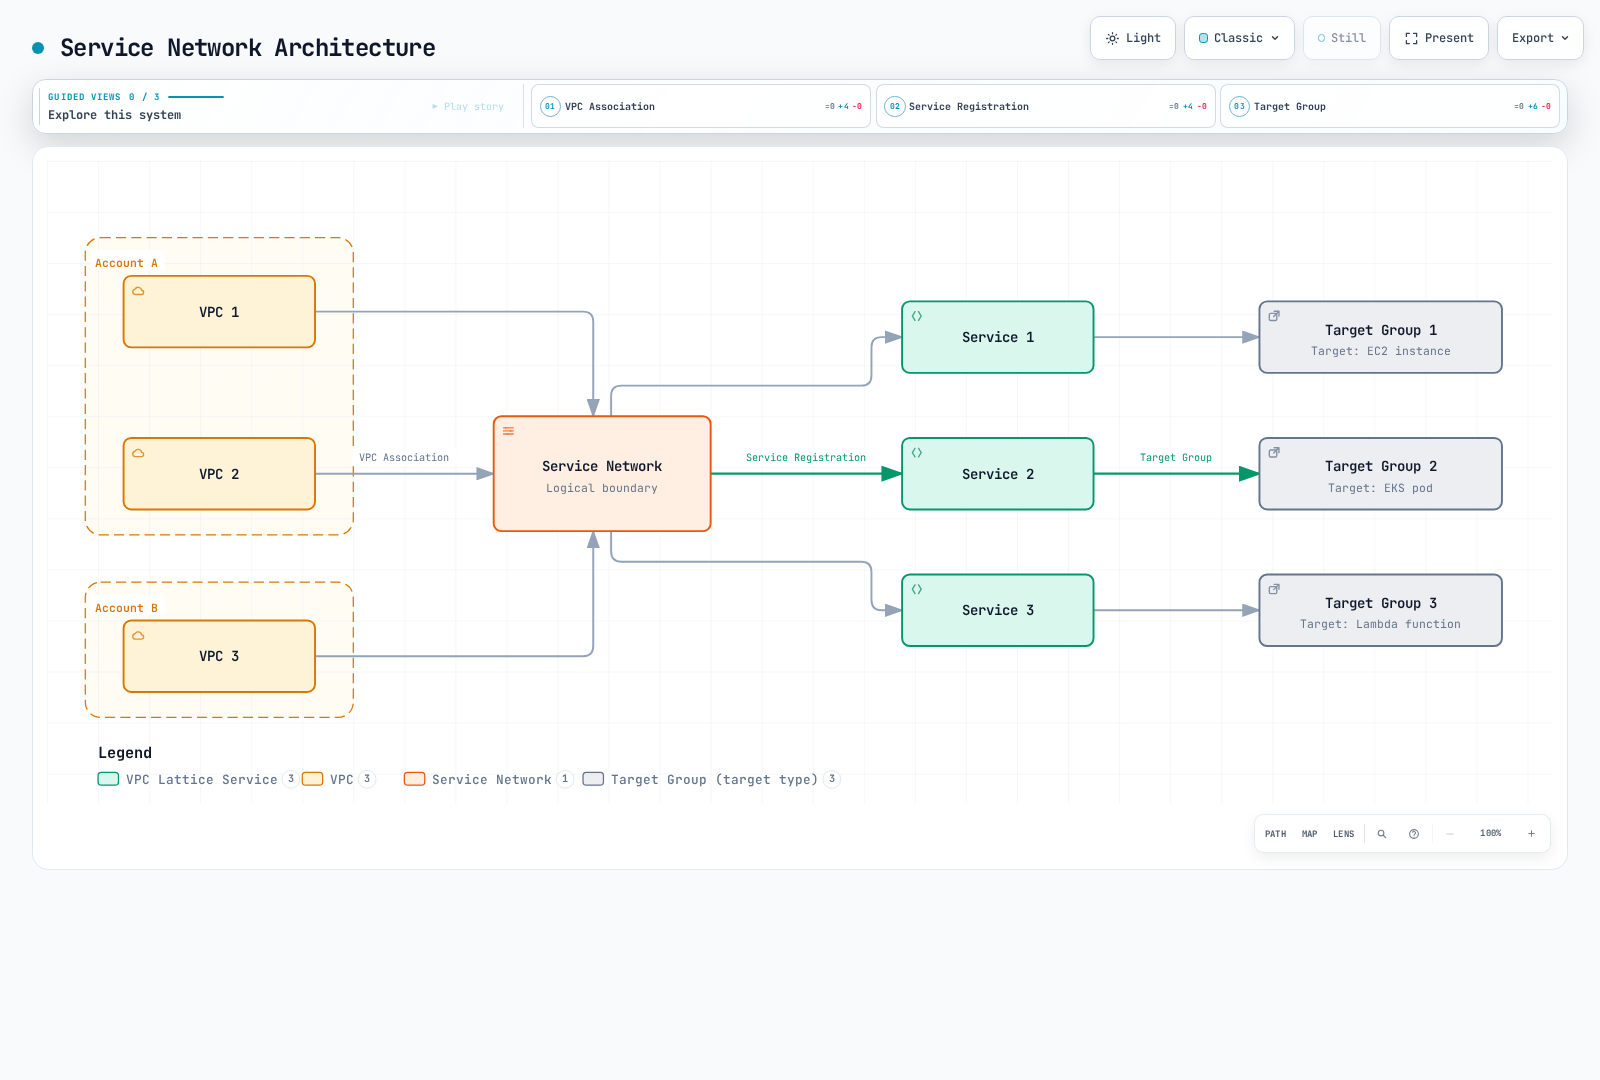This screenshot has height=1080, width=1600.
Task: Click the icon on Target Group 2
Action: click(1274, 453)
